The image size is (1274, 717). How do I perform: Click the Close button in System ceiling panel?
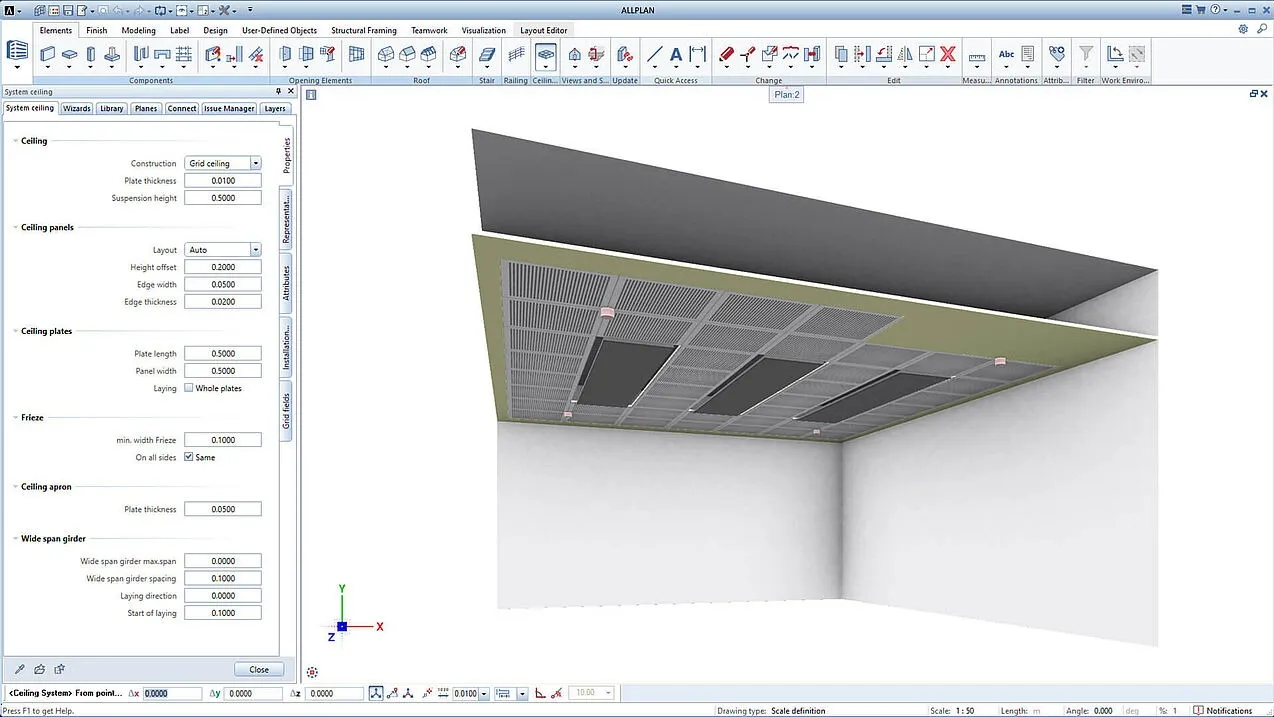click(258, 669)
